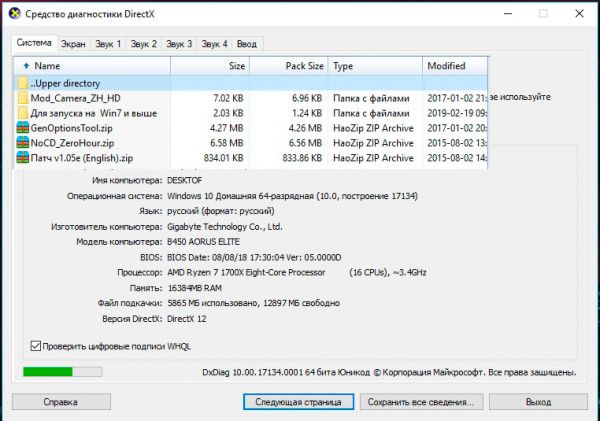This screenshot has height=421, width=600.
Task: Minimize the DirectX diagnostic window
Action: coord(508,14)
